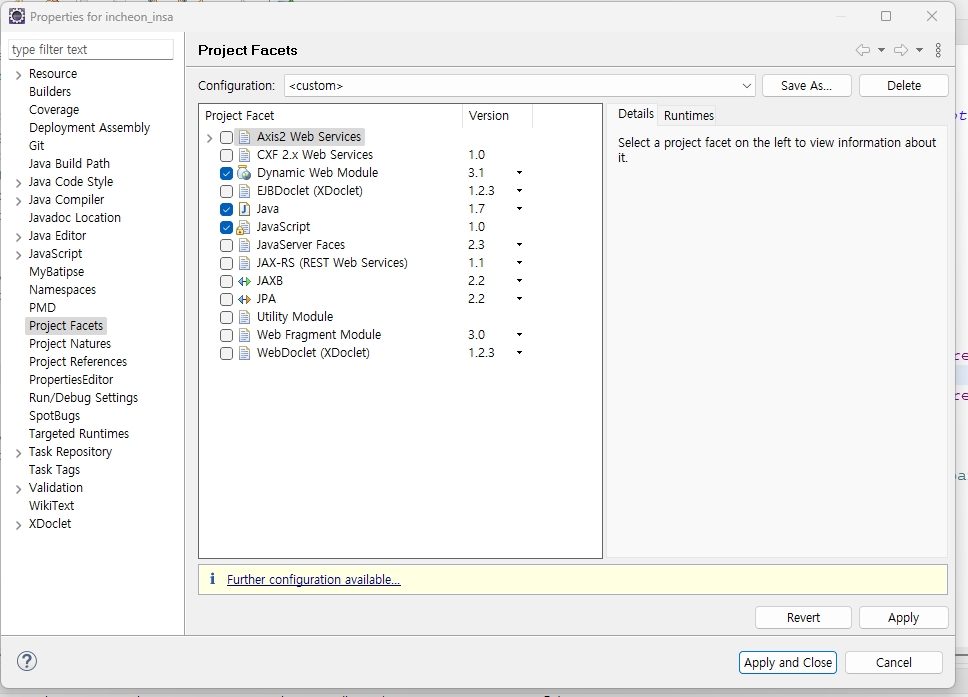Check the Web Fragment Module checkbox

coord(227,335)
